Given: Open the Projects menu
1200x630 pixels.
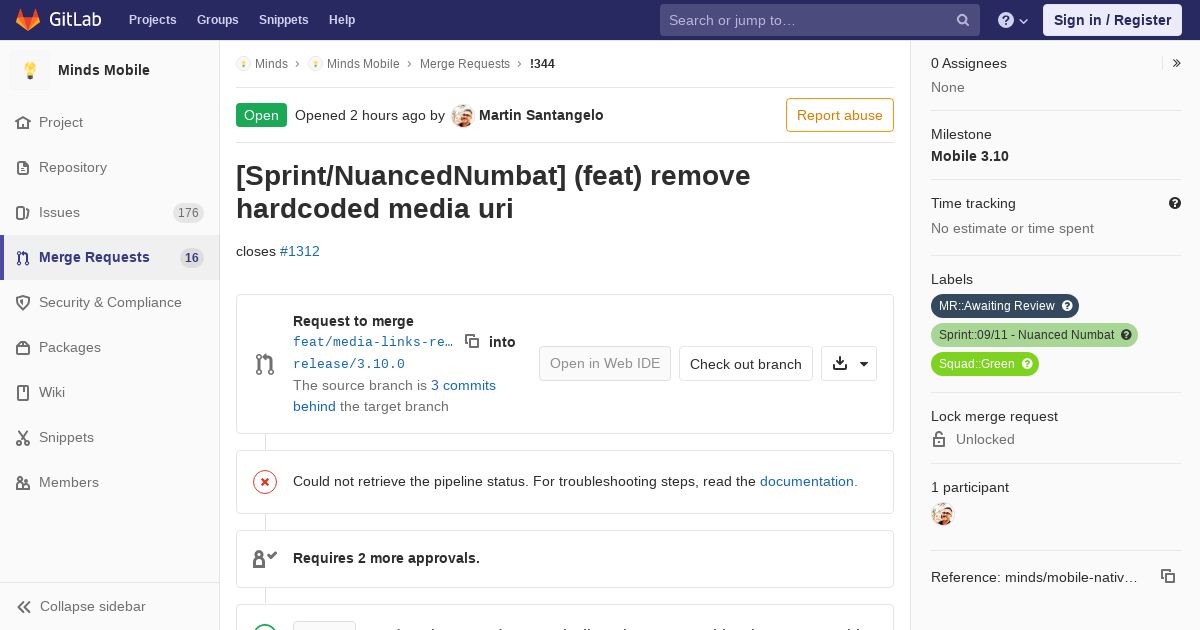Looking at the screenshot, I should pyautogui.click(x=152, y=20).
